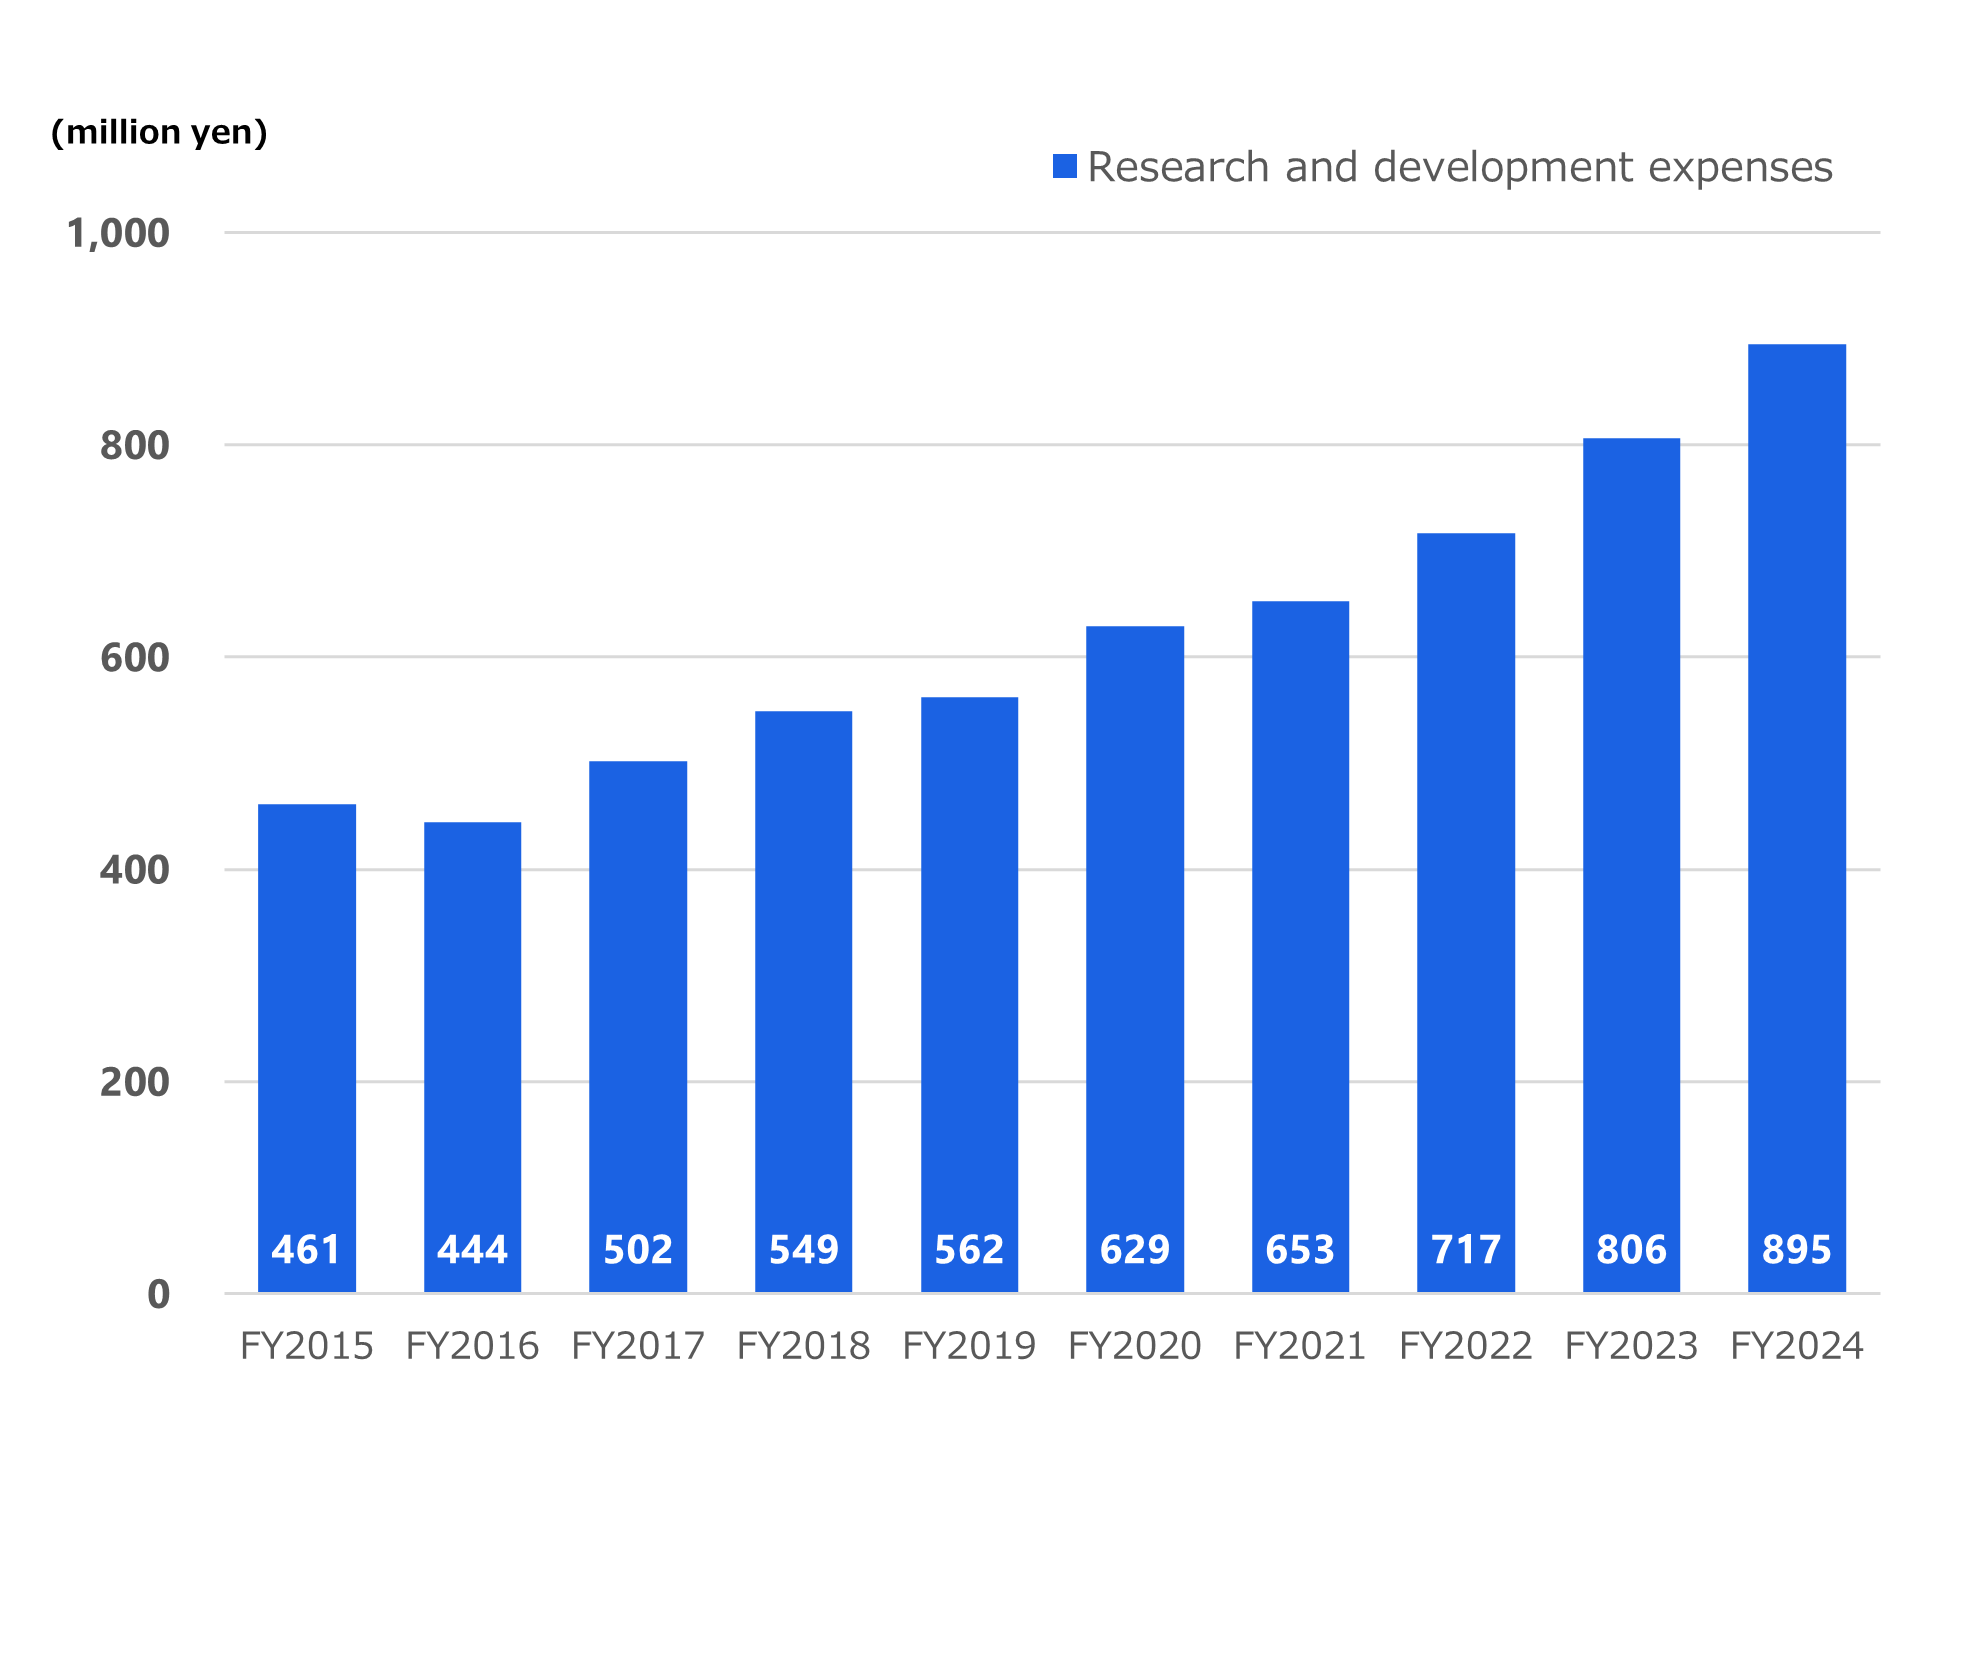Screen dimensions: 1986x1667
Task: Click the '562' data value label
Action: coord(969,1250)
